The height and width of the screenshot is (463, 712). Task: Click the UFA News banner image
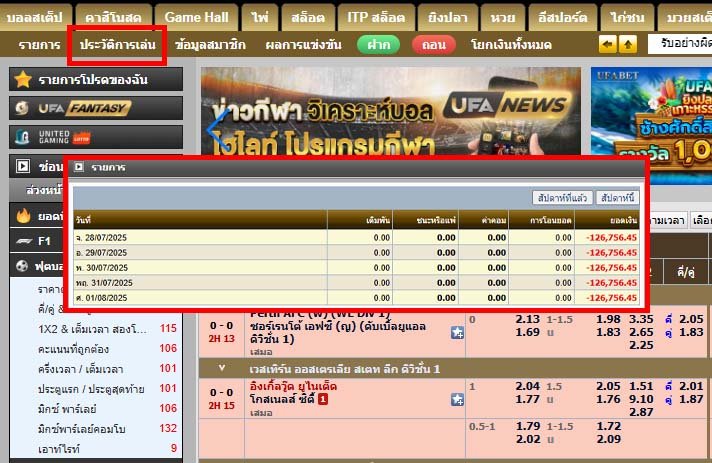[x=388, y=110]
